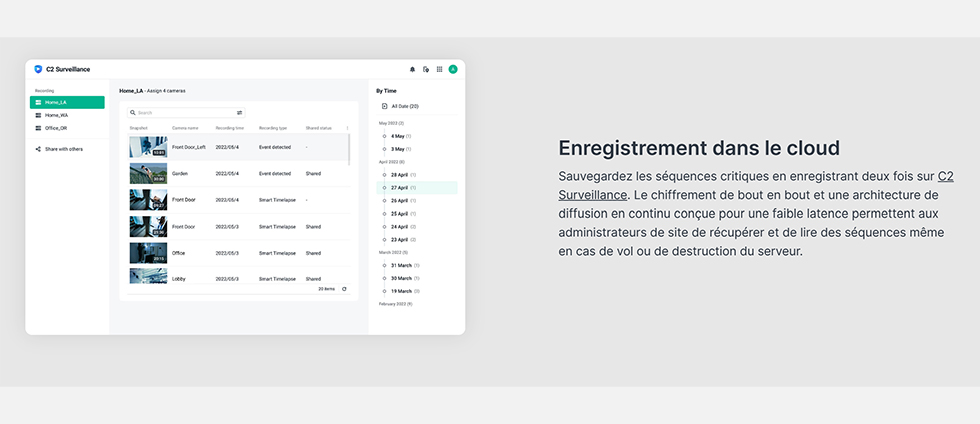980x424 pixels.
Task: Open the apps grid icon in header
Action: click(439, 69)
